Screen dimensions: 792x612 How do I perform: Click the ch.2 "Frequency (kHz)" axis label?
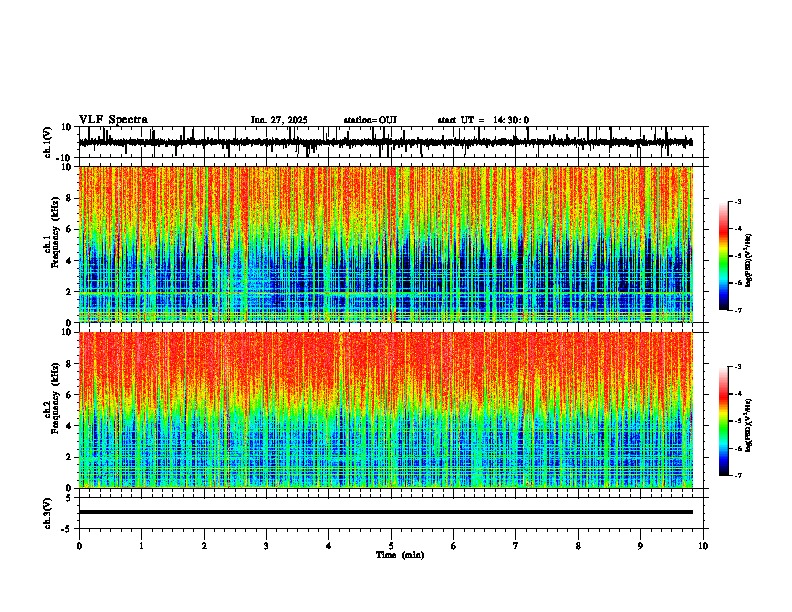(x=56, y=398)
